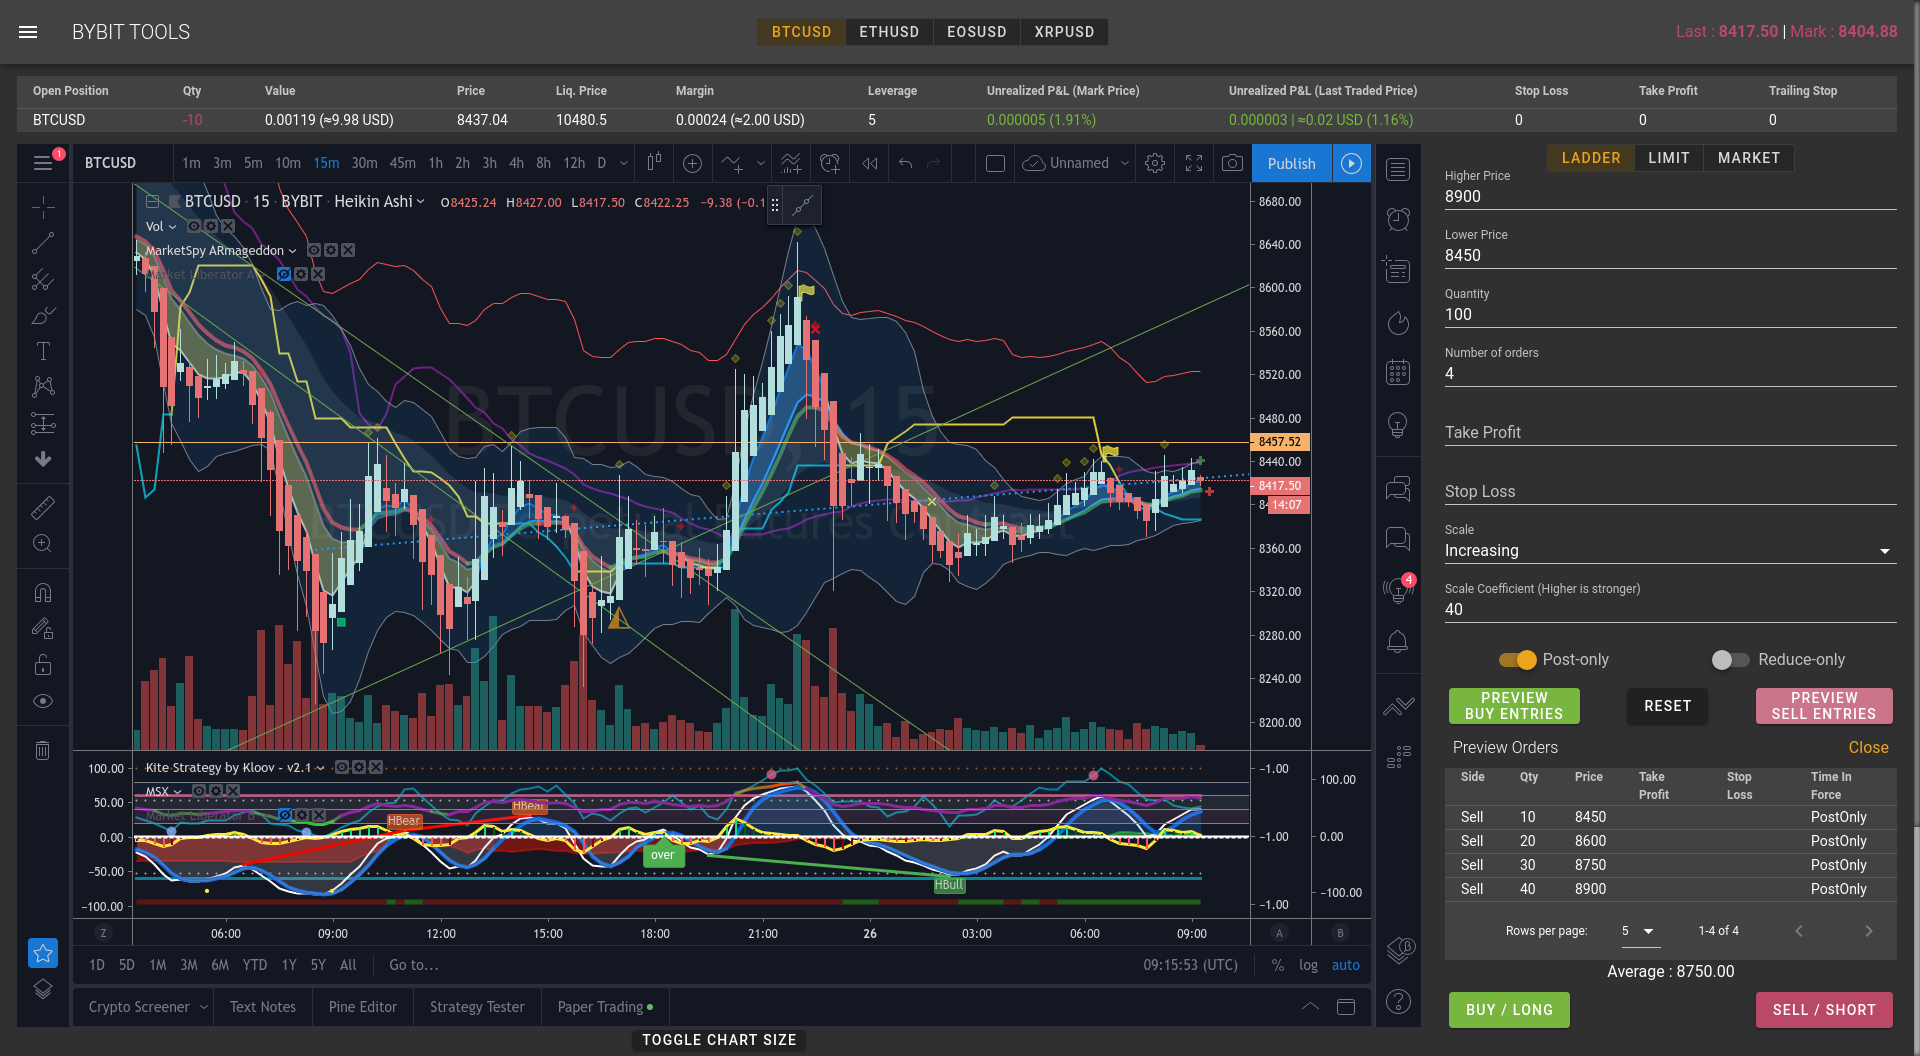Take a chart snapshot with camera icon
This screenshot has height=1056, width=1920.
(1233, 163)
